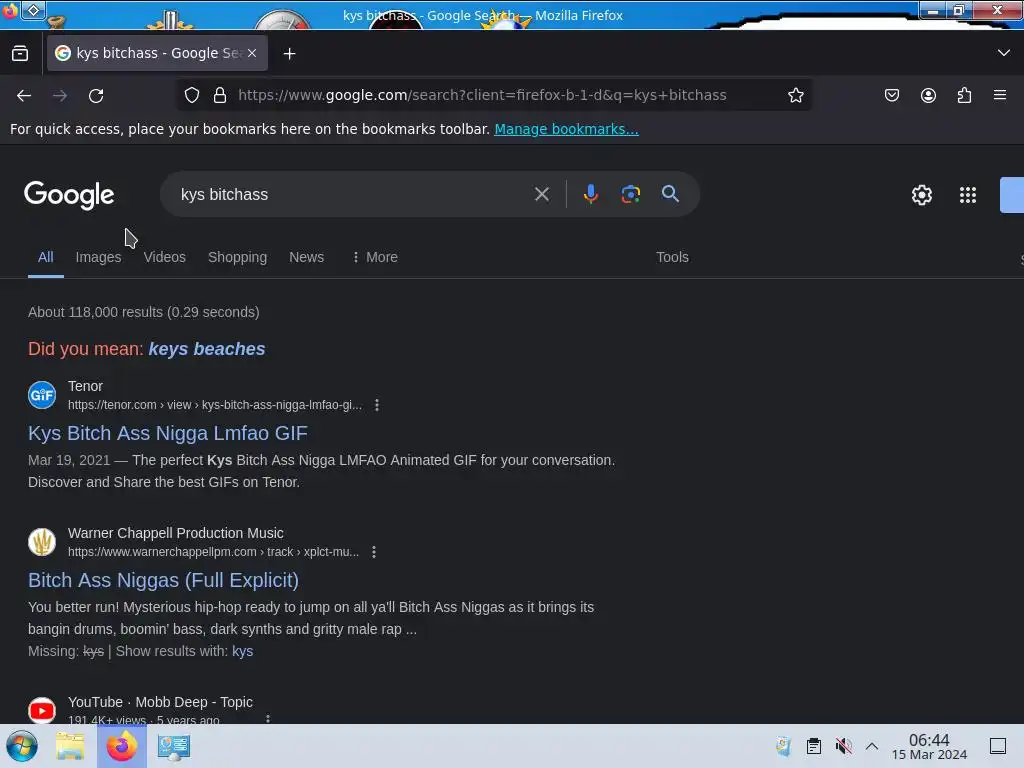Open the Start menu orb
The height and width of the screenshot is (768, 1024).
point(22,746)
